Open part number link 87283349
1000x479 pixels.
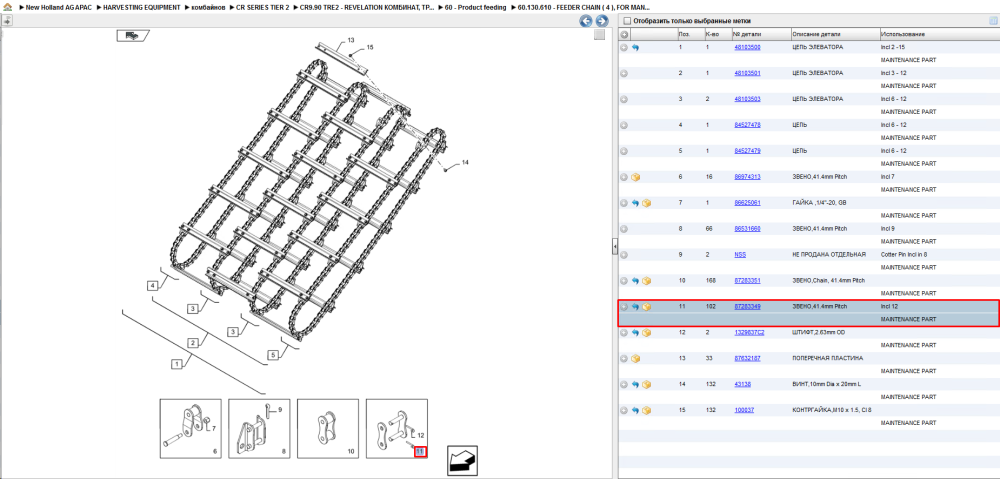coord(747,307)
